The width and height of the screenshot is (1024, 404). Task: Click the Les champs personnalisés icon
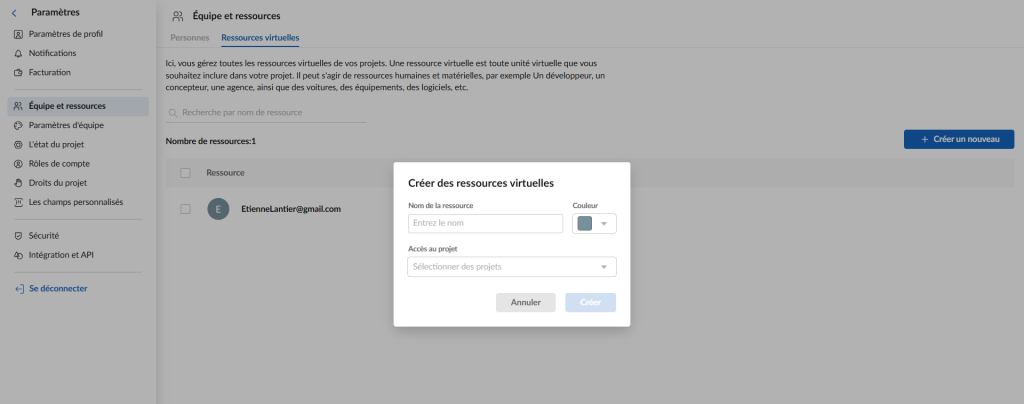(18, 202)
